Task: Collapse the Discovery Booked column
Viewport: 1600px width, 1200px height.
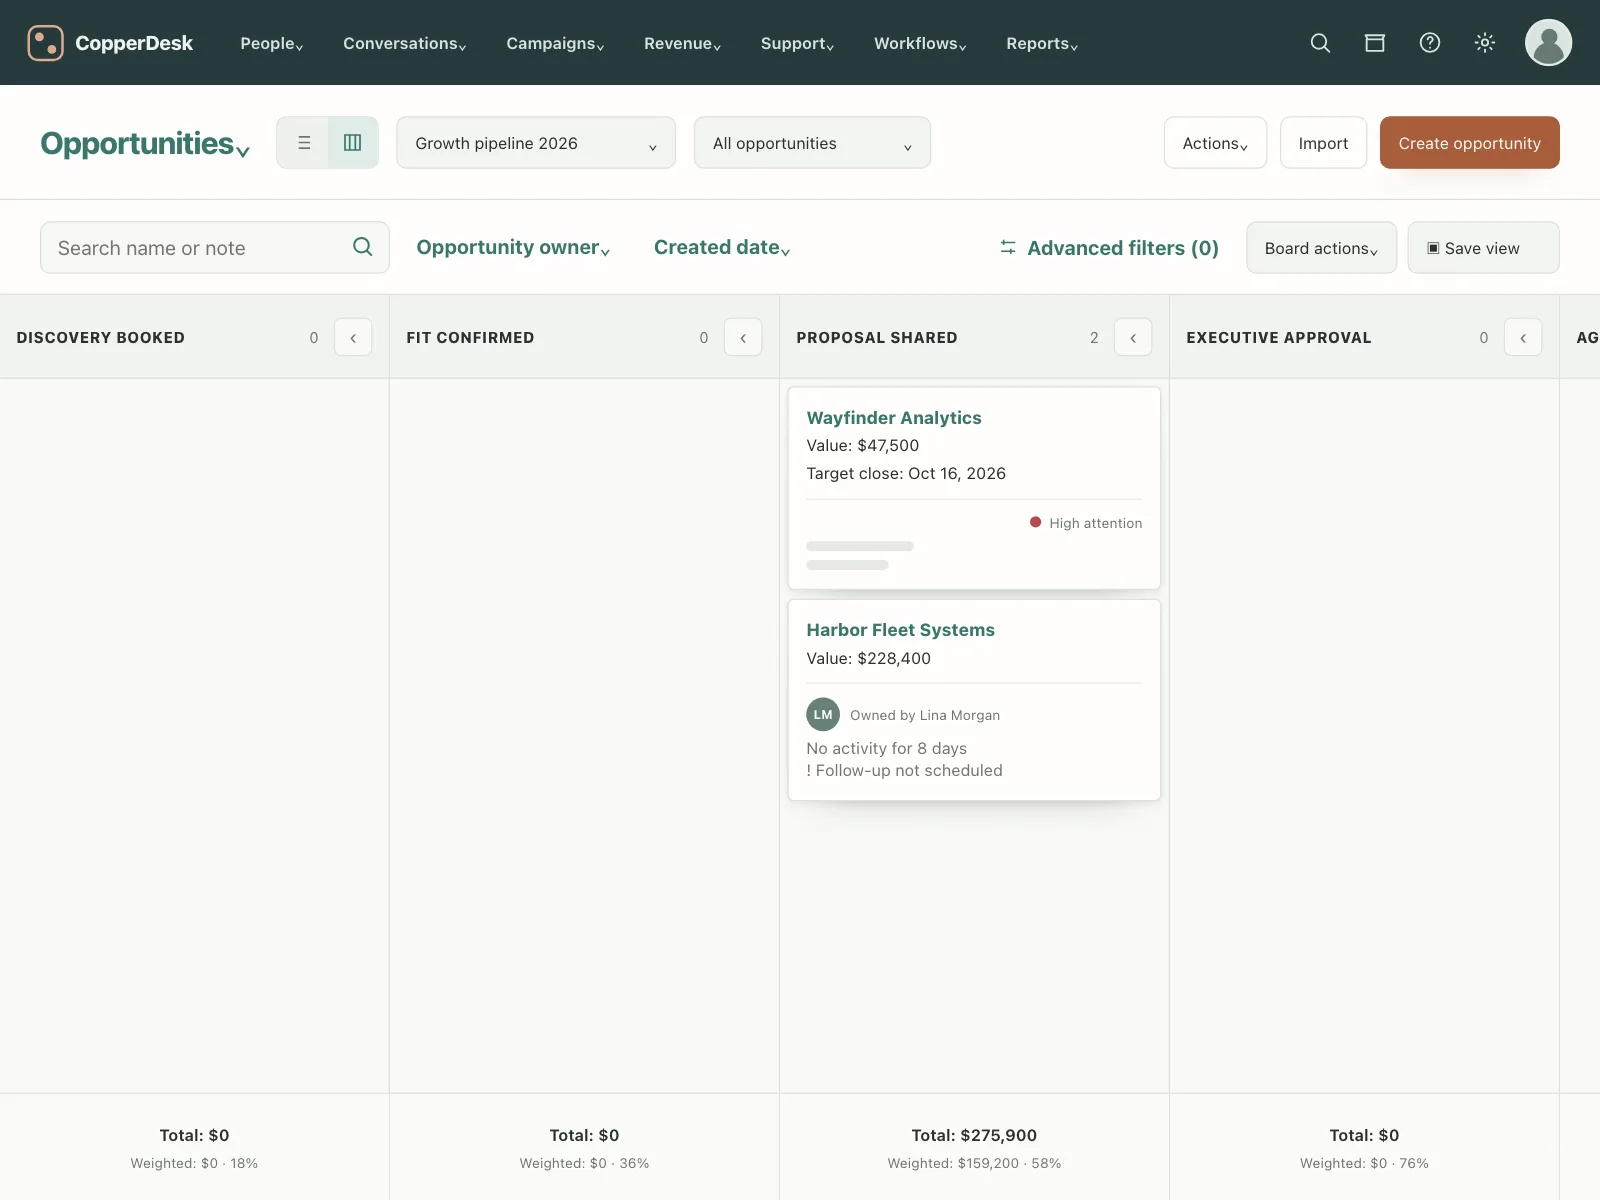Action: tap(353, 338)
